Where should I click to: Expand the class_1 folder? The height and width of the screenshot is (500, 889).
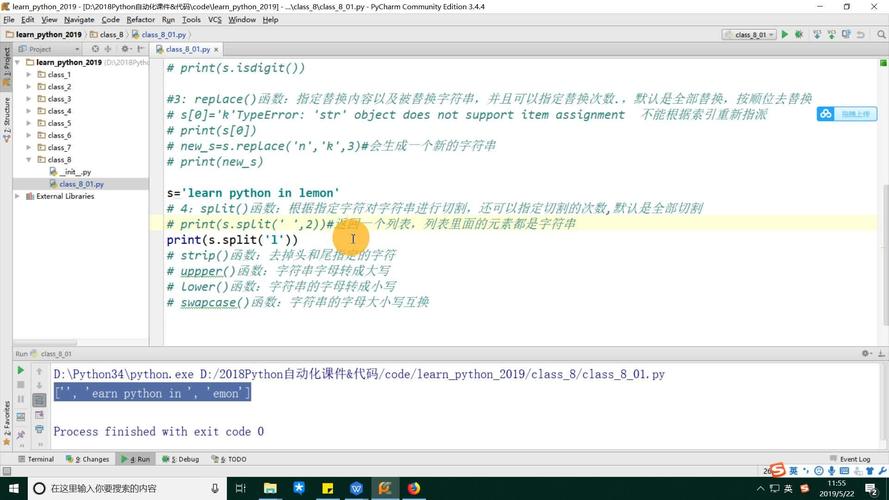[x=29, y=75]
